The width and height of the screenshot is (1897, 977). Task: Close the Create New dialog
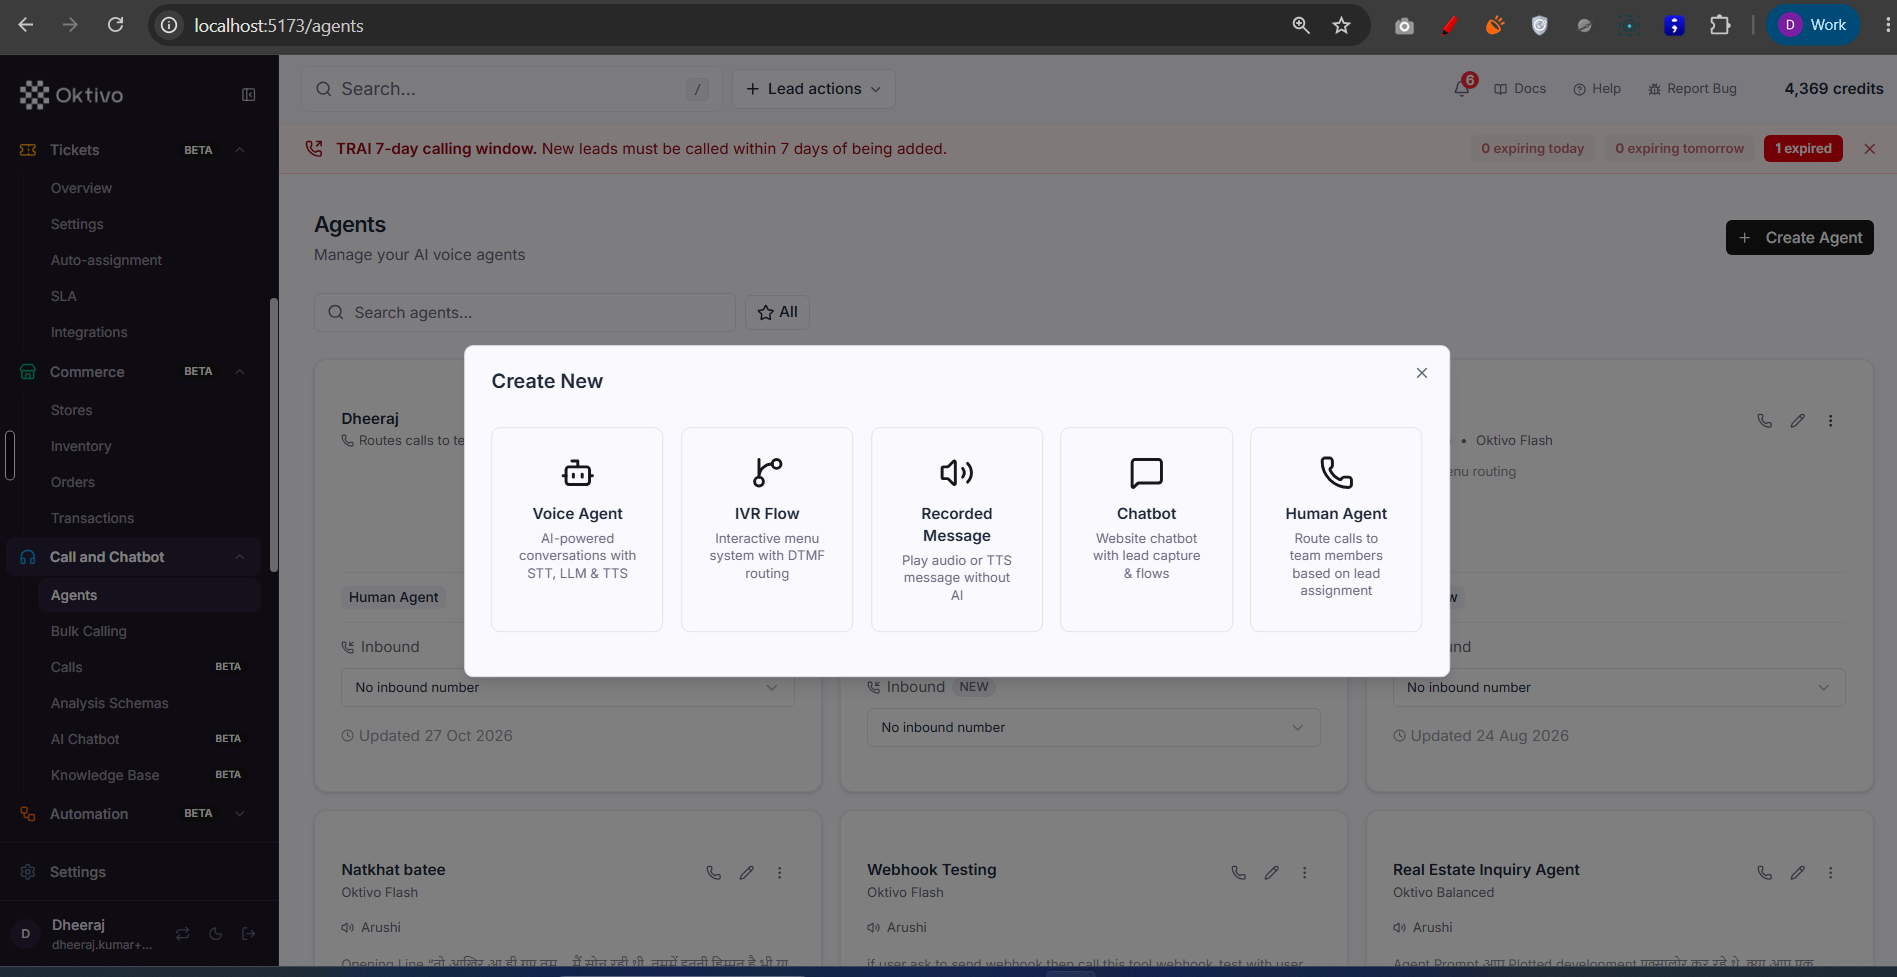[x=1421, y=373]
